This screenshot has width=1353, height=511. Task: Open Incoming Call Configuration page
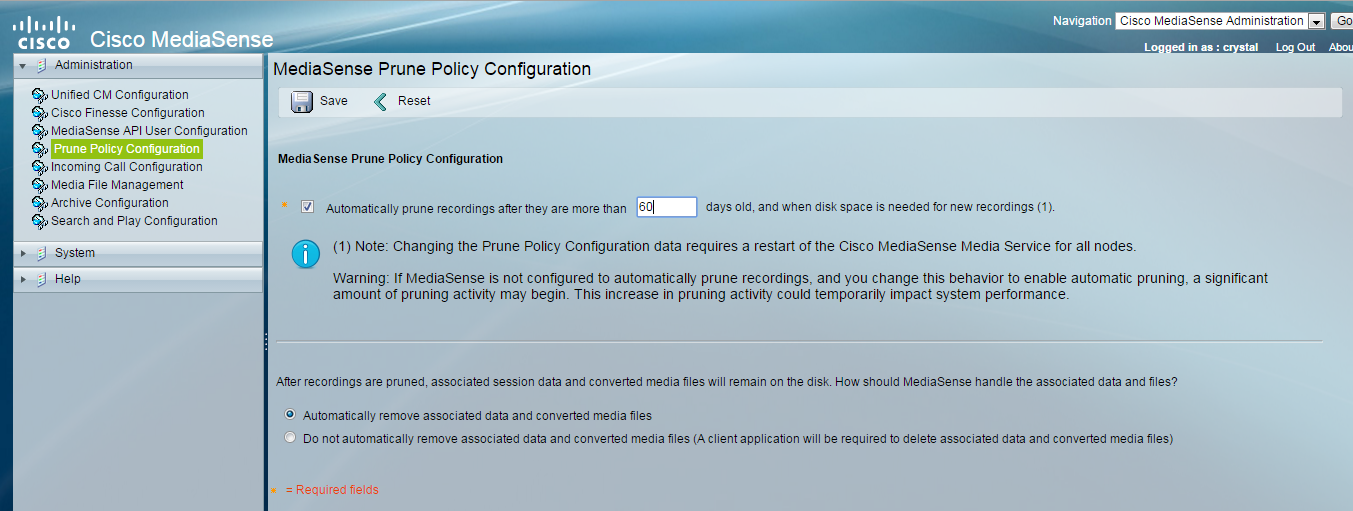pyautogui.click(x=127, y=167)
